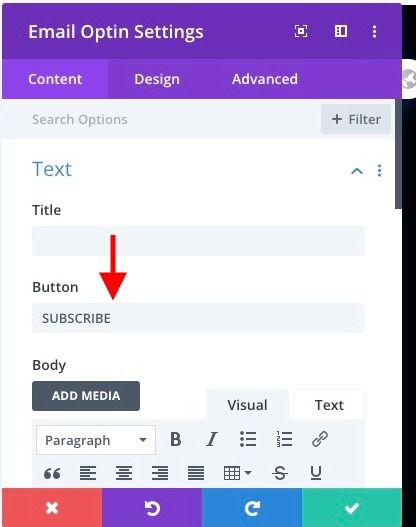The width and height of the screenshot is (416, 527).
Task: Click the Button text field containing SUBSCRIBE
Action: pos(198,318)
